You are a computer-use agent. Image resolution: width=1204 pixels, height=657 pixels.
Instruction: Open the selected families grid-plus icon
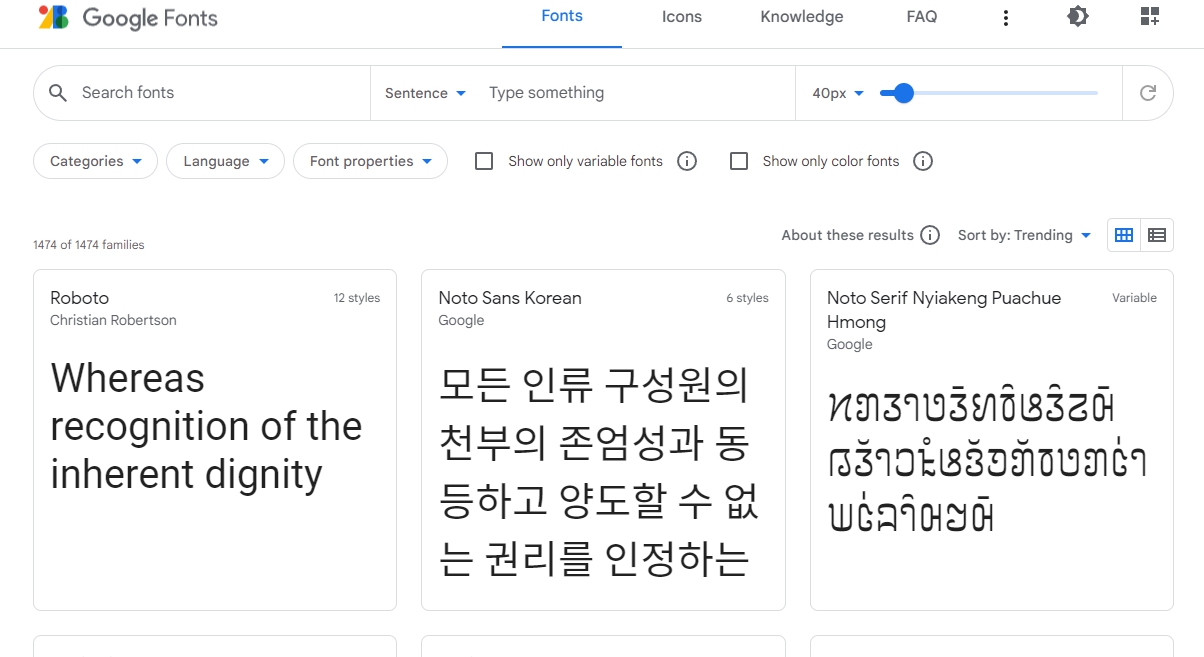click(x=1150, y=16)
